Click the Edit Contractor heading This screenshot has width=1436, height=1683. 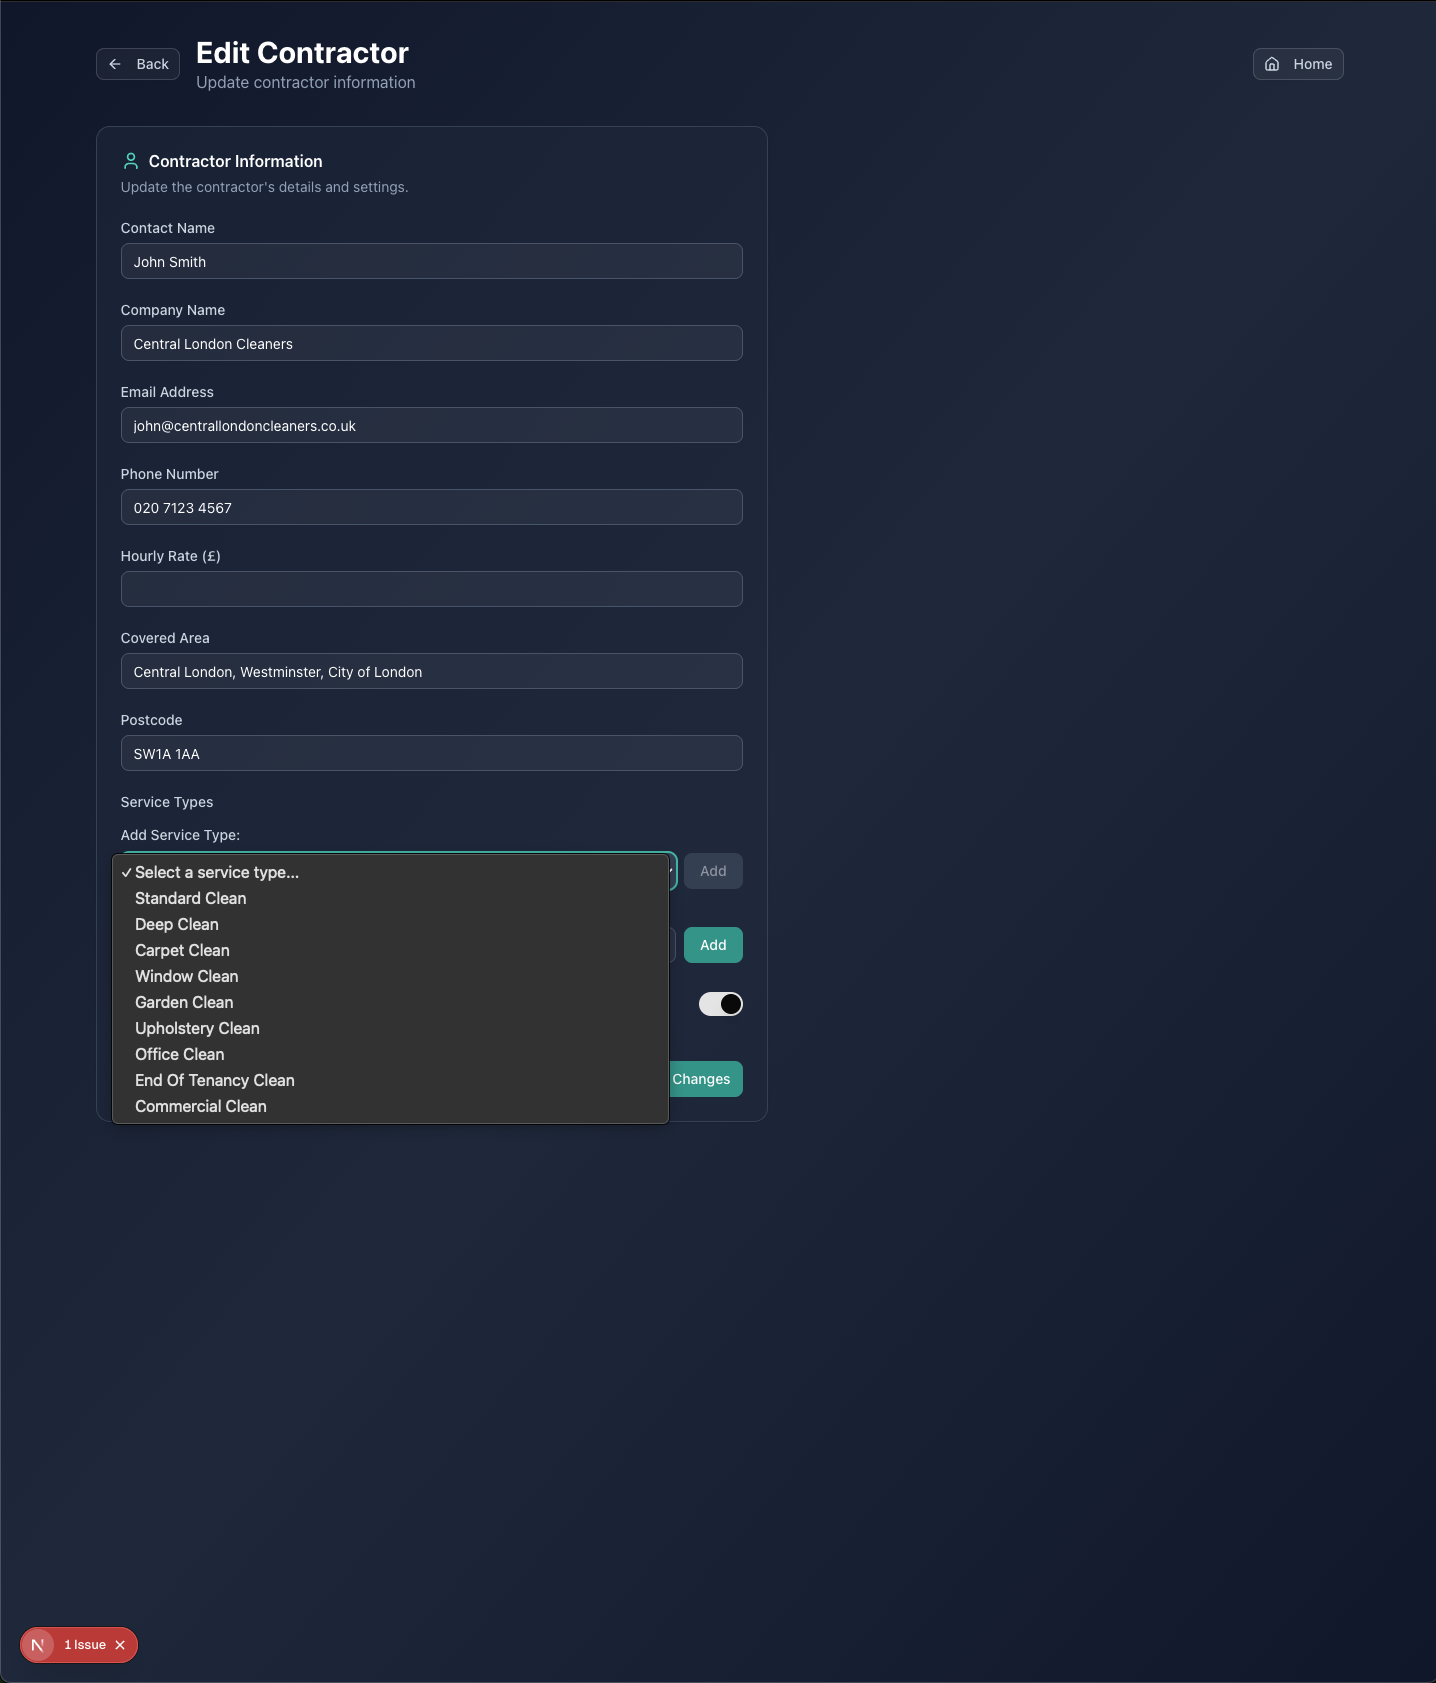point(302,53)
